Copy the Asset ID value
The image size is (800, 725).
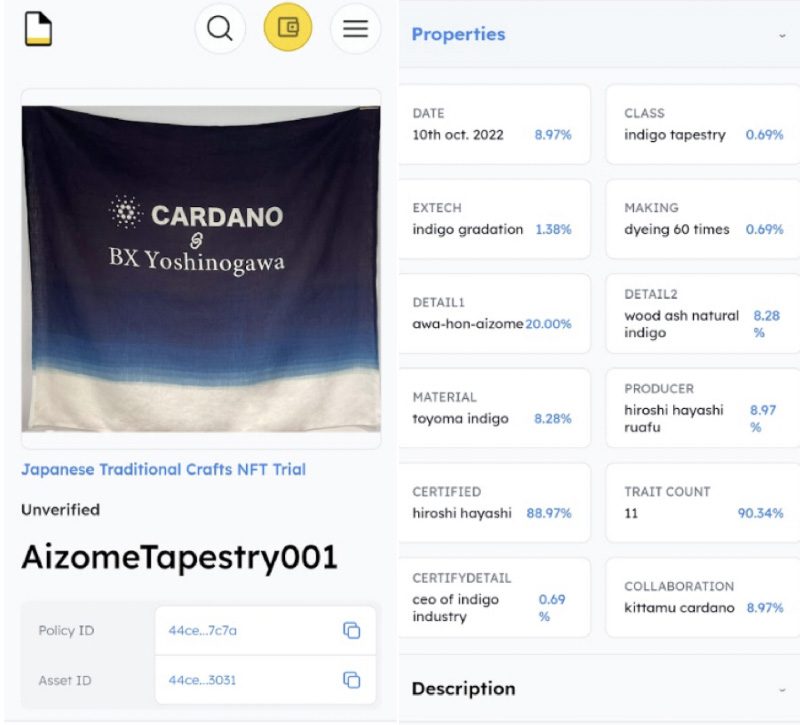351,680
